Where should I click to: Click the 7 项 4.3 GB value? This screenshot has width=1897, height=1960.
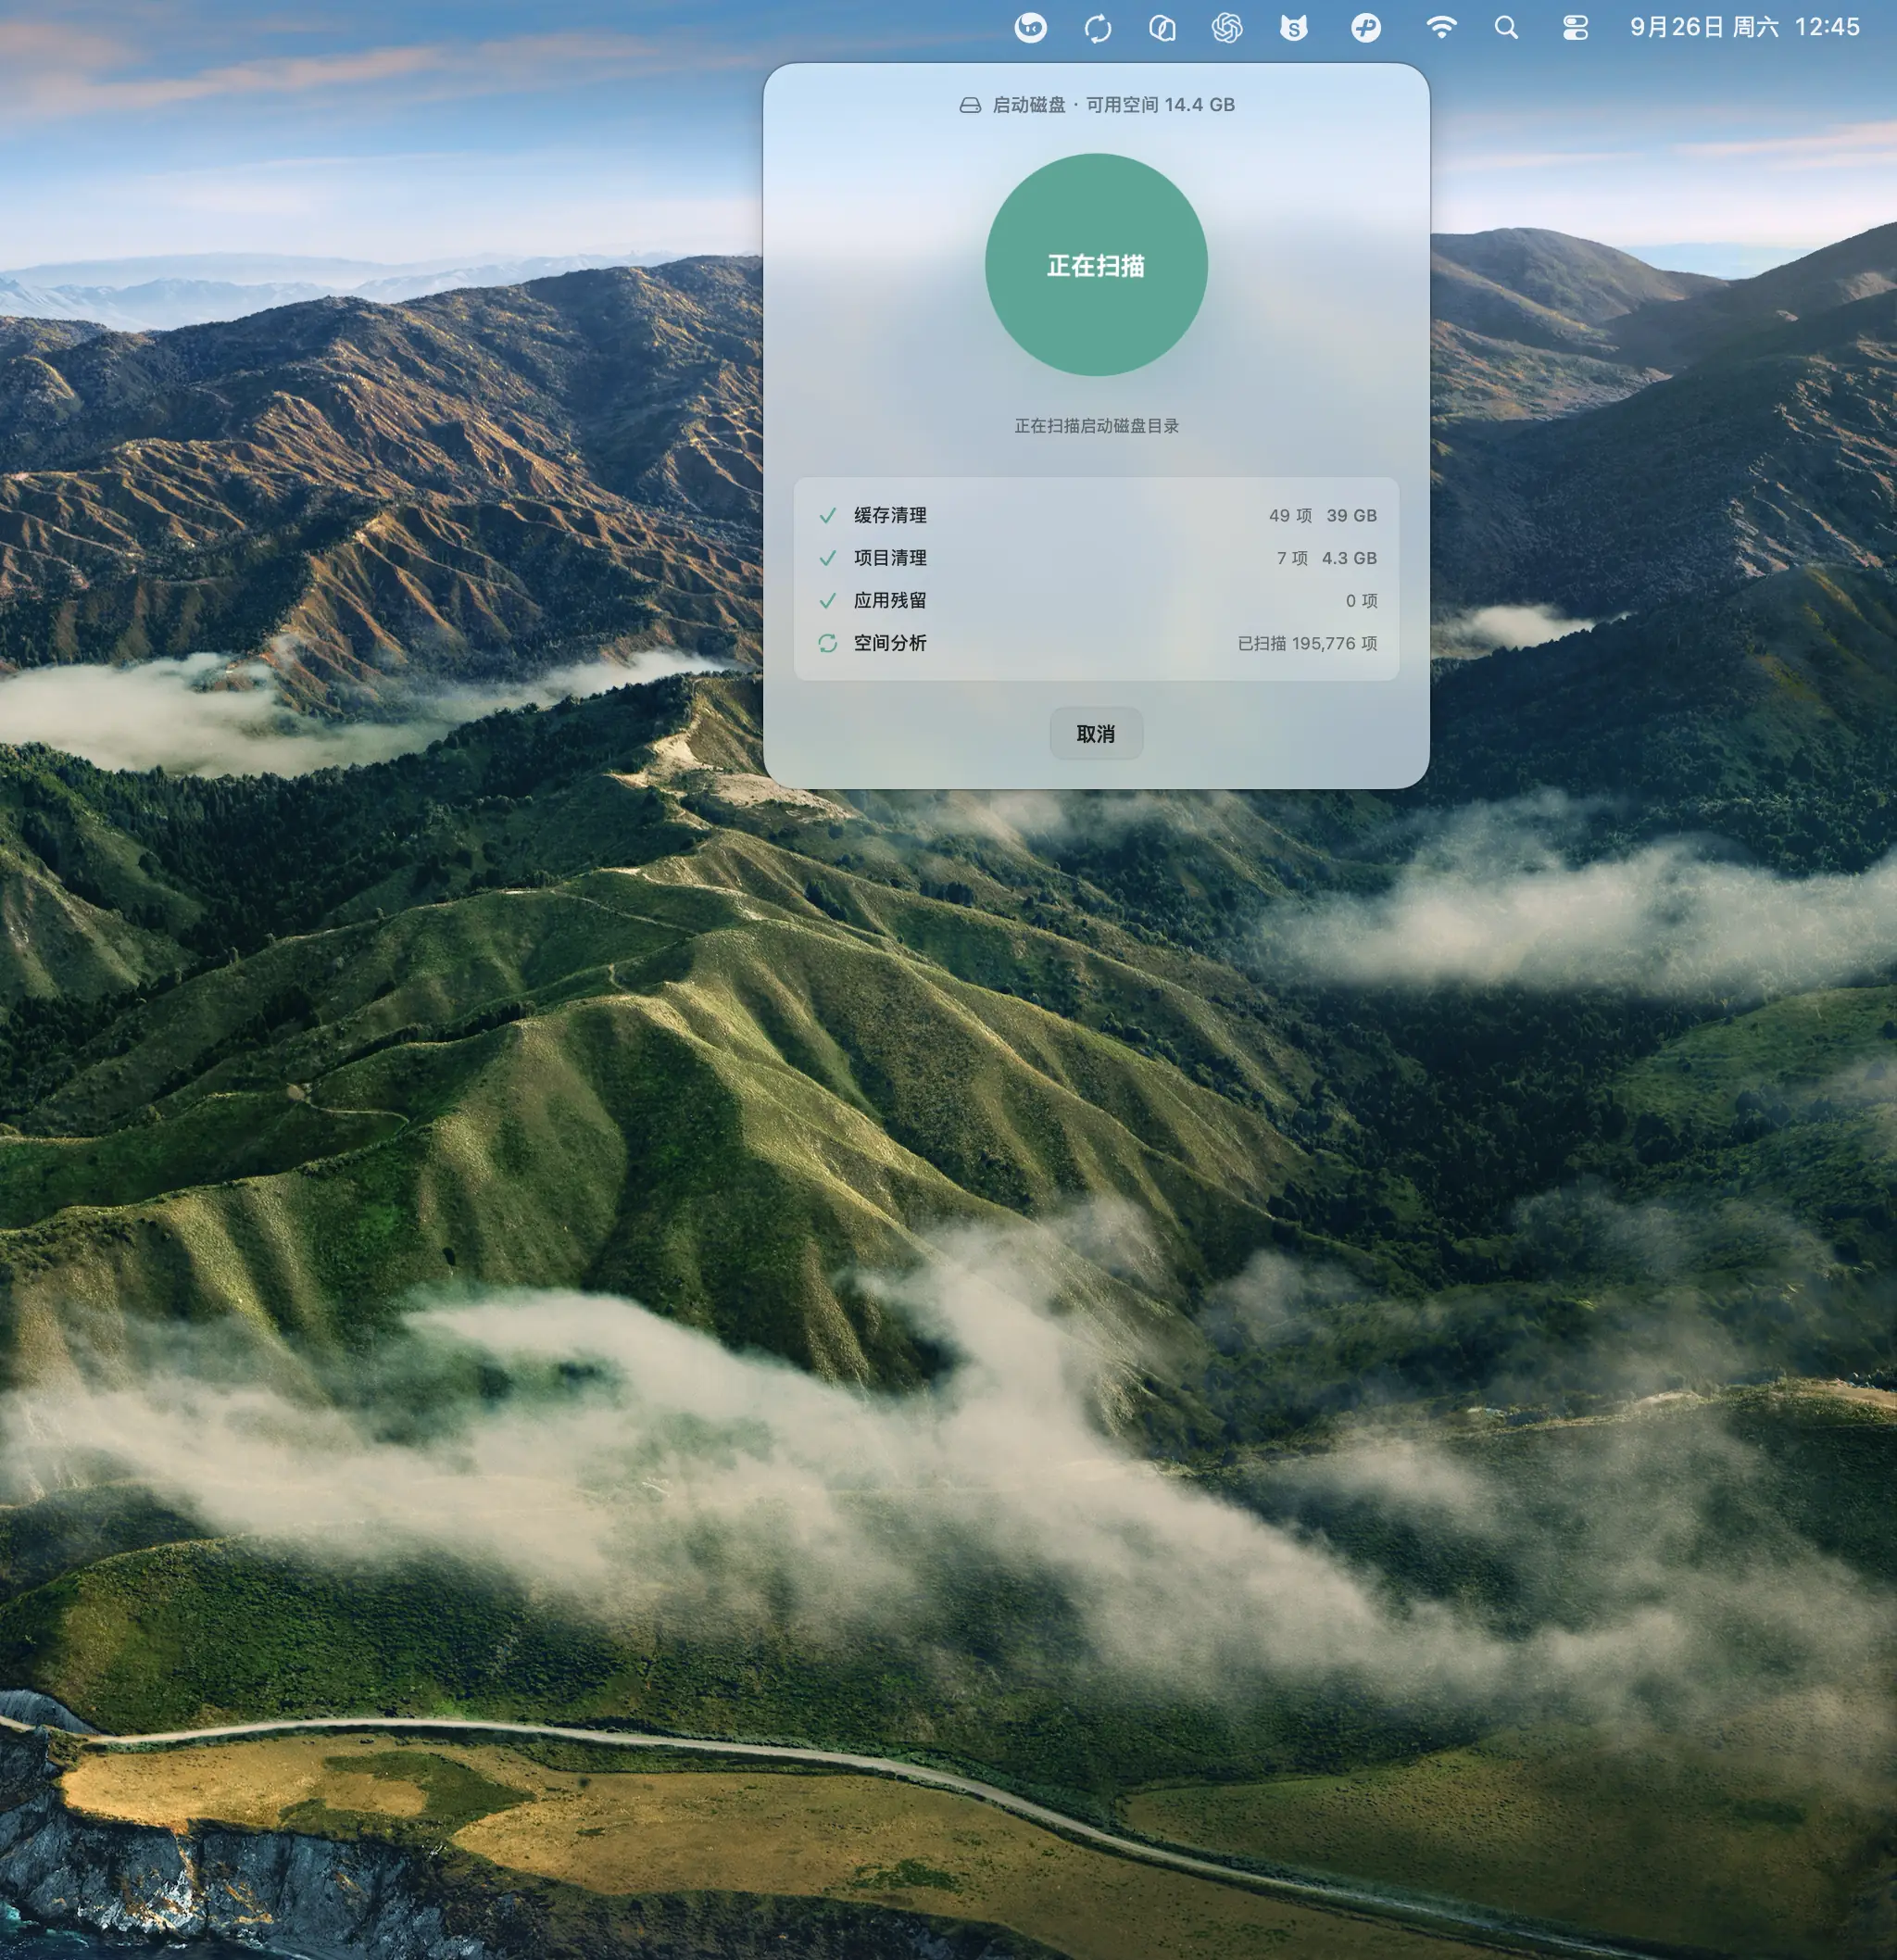pos(1326,558)
